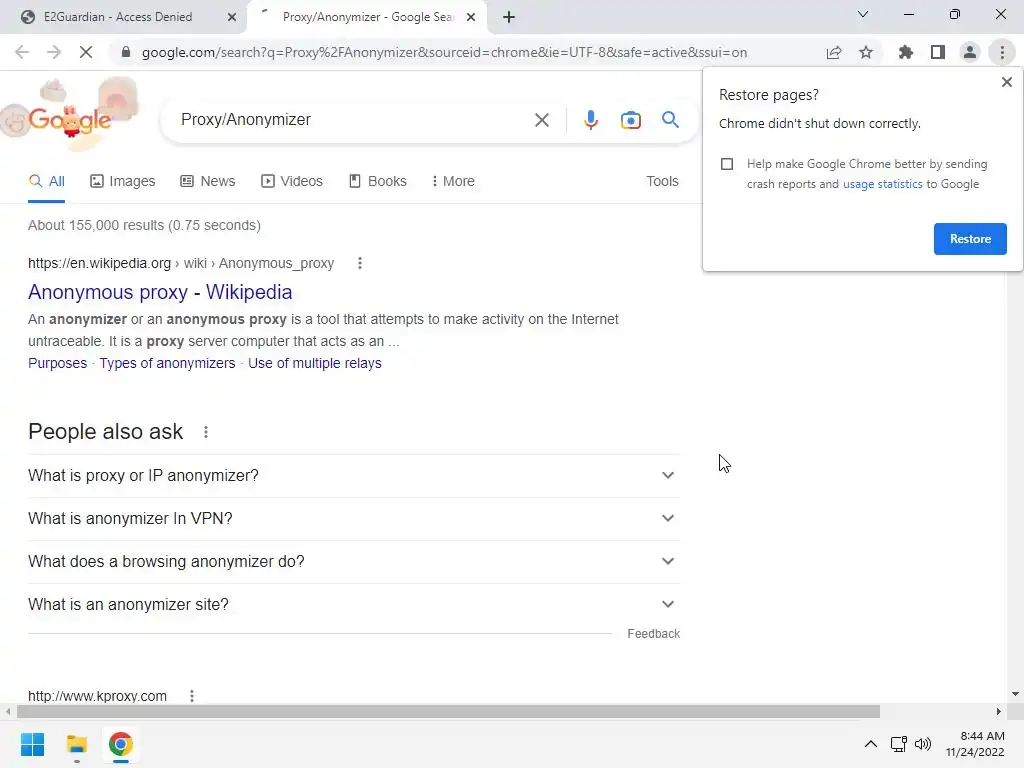
Task: Expand 'What is an anonymizer site?'
Action: [x=354, y=605]
